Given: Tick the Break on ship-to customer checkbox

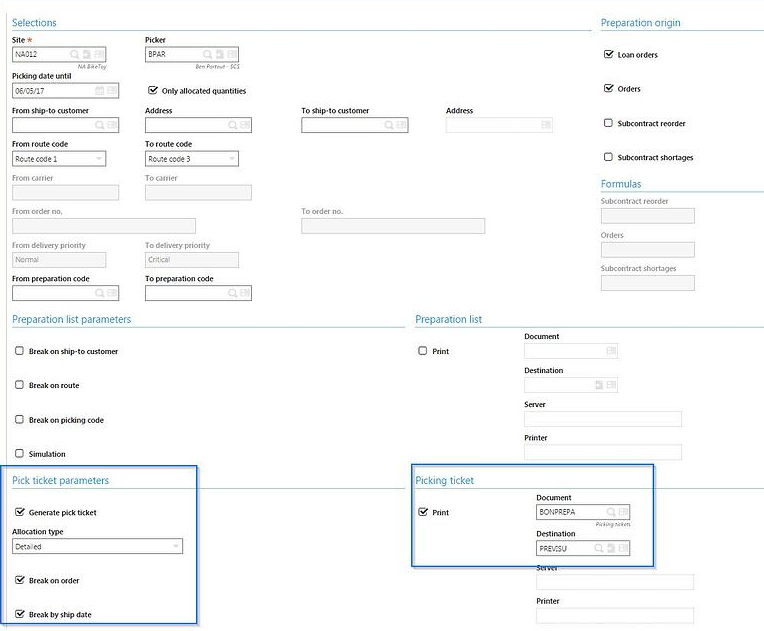Looking at the screenshot, I should (x=19, y=351).
